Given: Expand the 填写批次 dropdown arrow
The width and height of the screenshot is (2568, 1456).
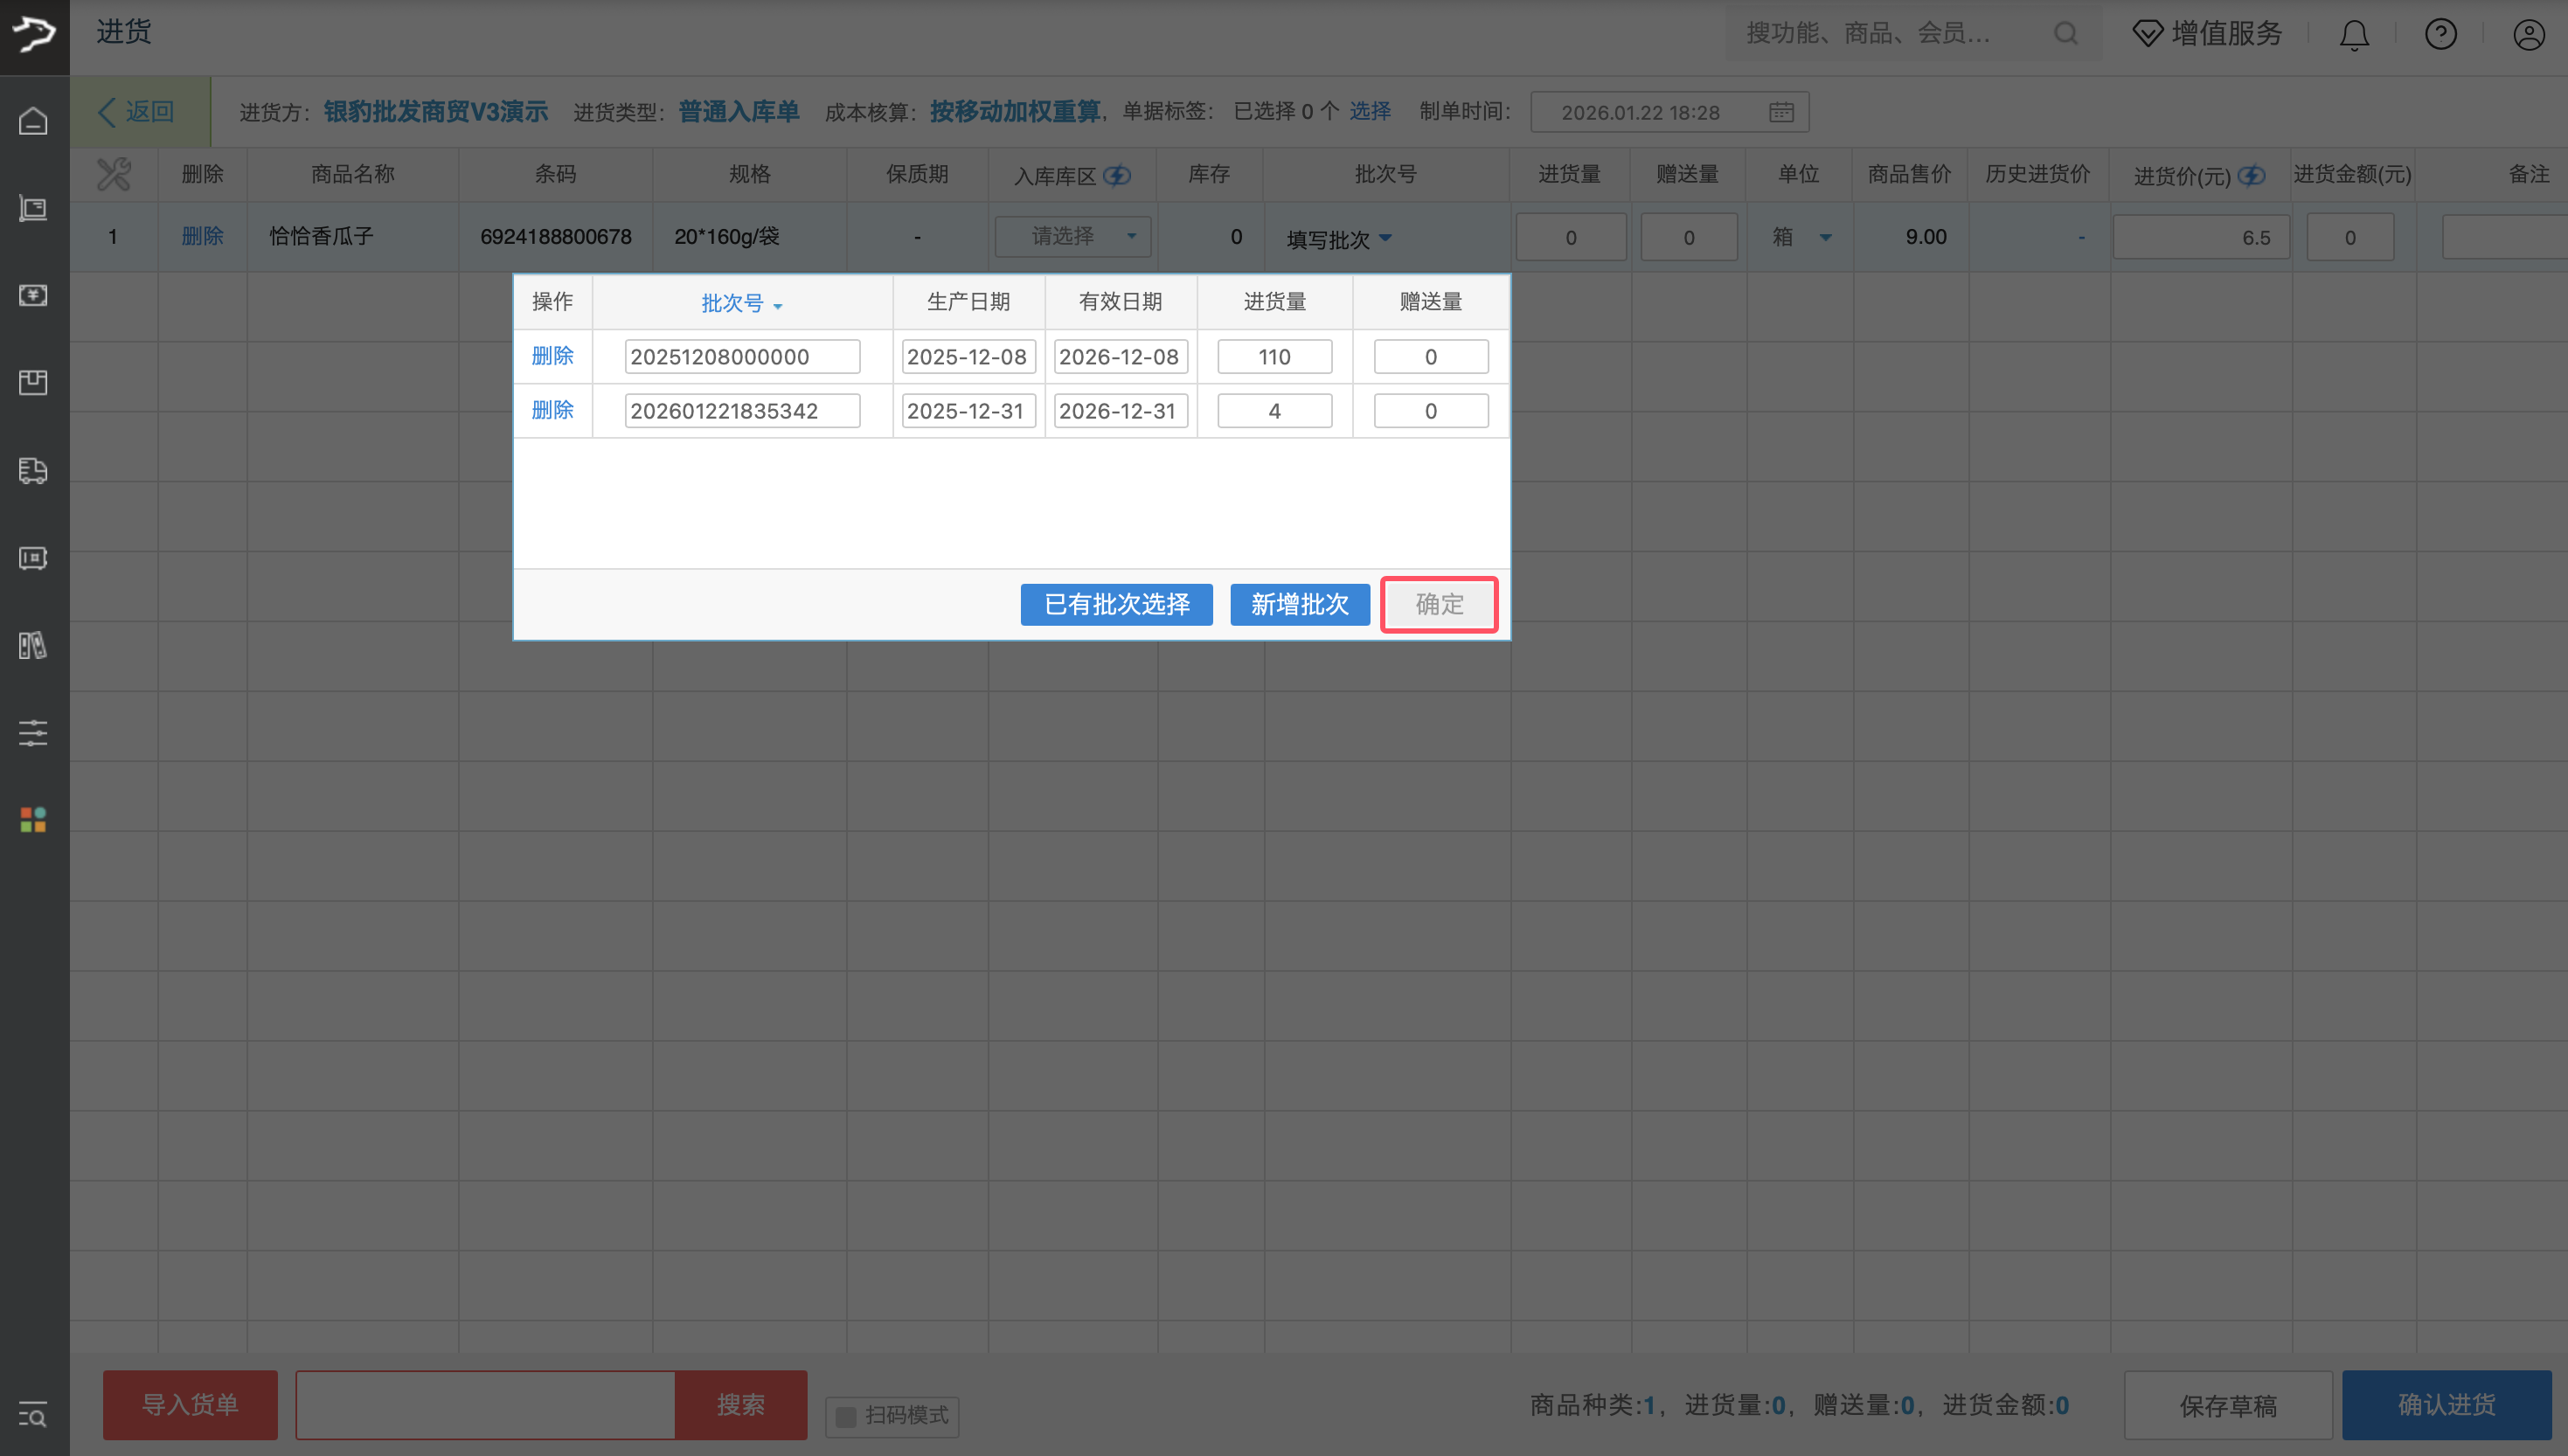Looking at the screenshot, I should pos(1385,238).
